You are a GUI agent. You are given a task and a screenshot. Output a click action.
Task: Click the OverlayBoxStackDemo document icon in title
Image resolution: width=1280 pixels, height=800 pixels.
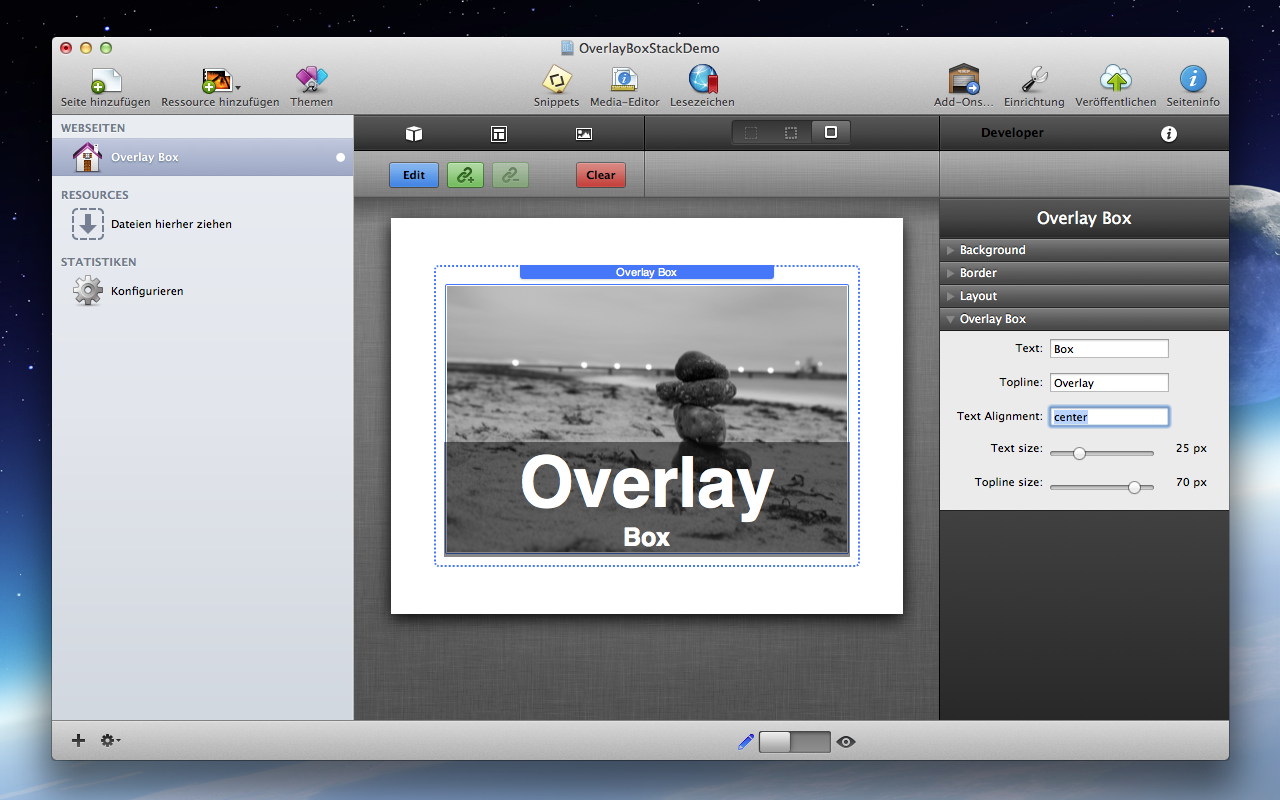567,48
